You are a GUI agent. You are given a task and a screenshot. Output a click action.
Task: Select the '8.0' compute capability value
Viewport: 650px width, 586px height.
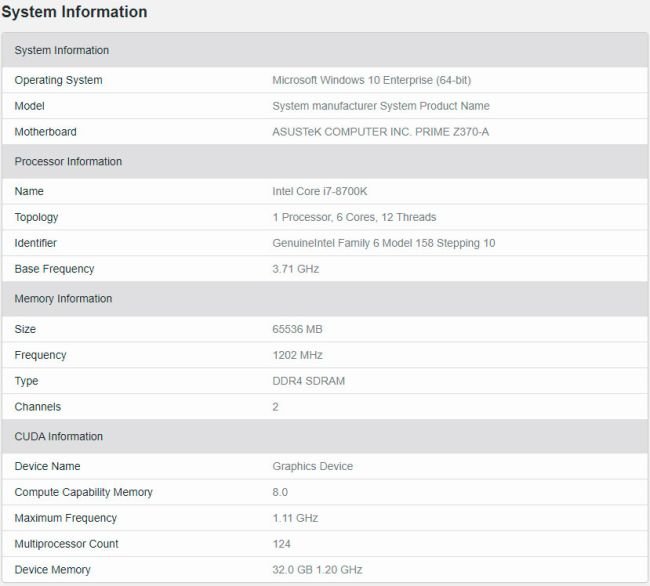click(x=280, y=492)
